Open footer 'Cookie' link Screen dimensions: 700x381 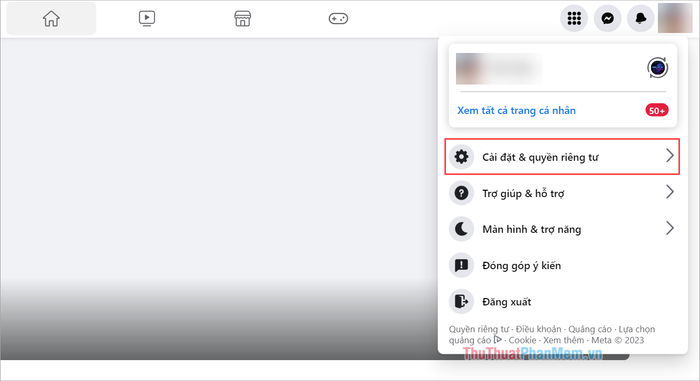coord(522,340)
